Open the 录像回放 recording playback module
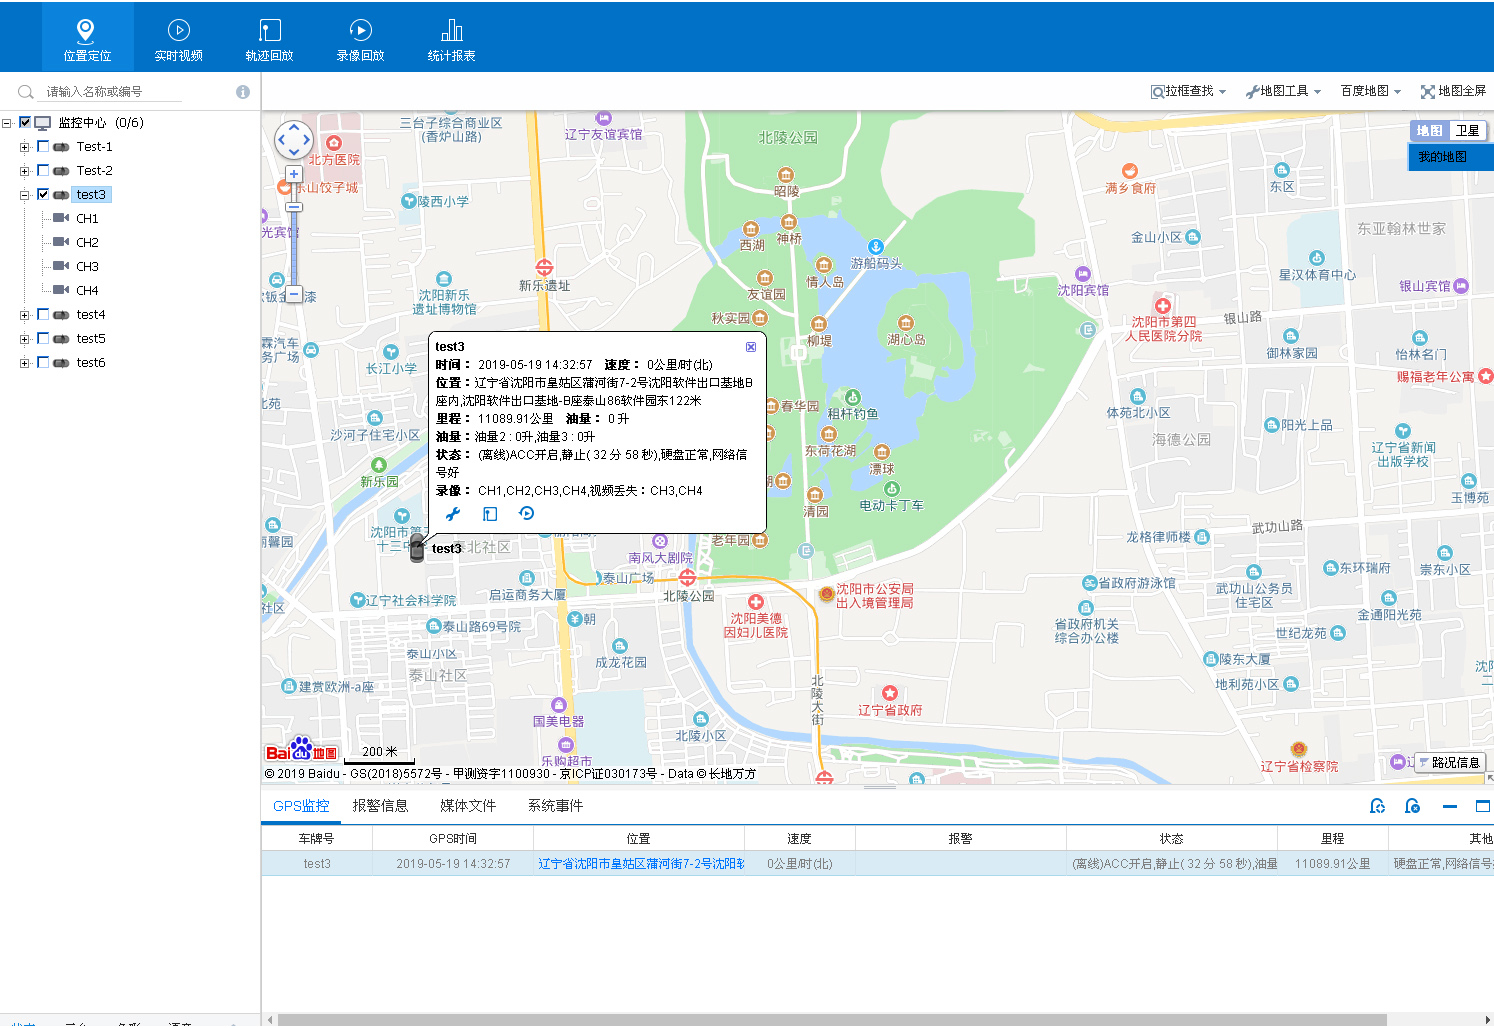 (360, 39)
